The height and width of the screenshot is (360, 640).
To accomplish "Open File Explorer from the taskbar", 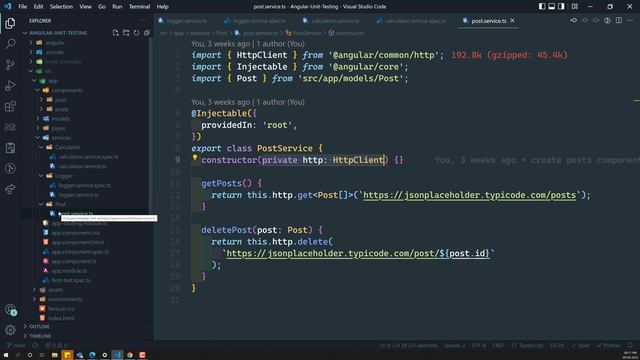I will click(x=54, y=355).
